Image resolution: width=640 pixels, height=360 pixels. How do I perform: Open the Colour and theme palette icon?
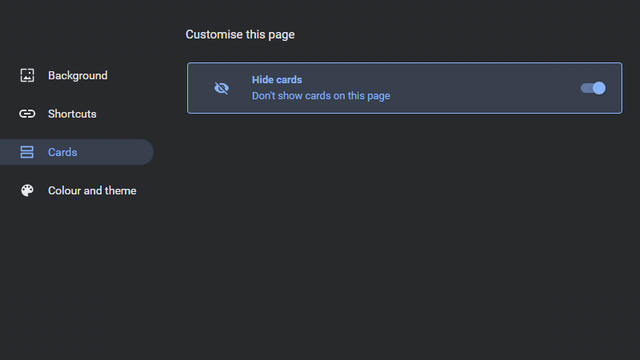click(x=27, y=190)
